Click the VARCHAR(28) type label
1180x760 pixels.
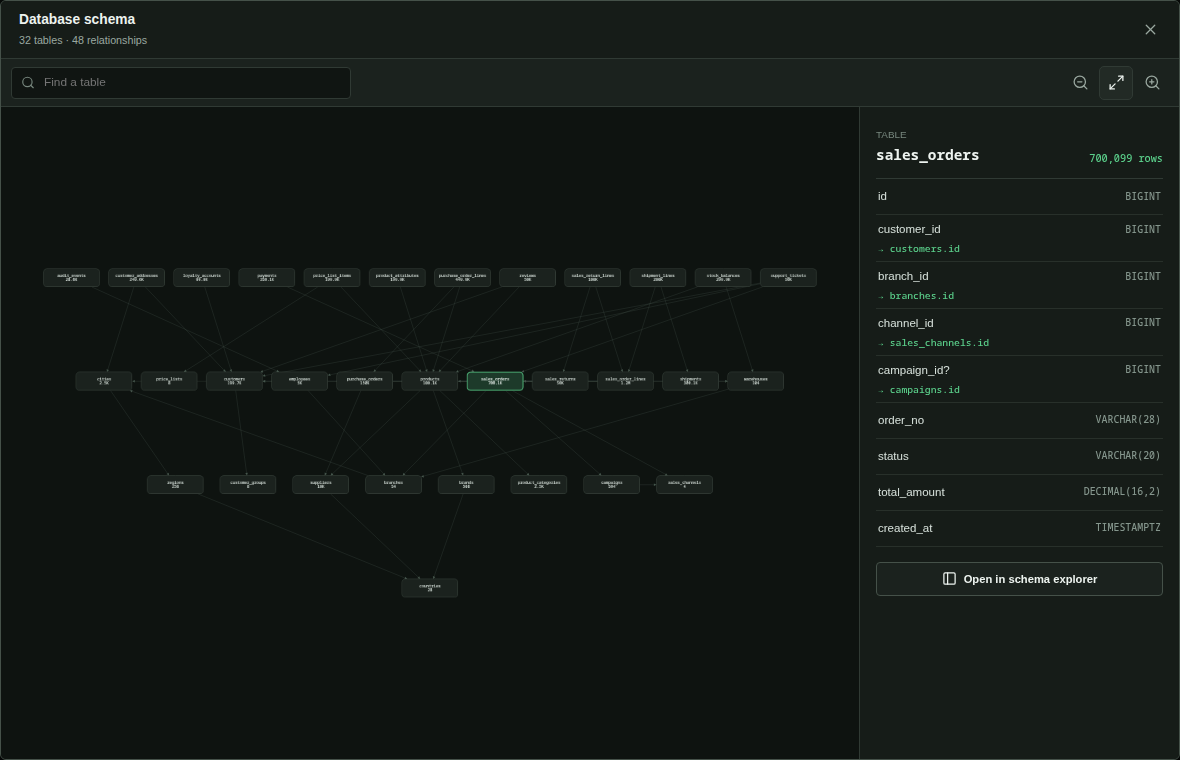[x=1127, y=419]
